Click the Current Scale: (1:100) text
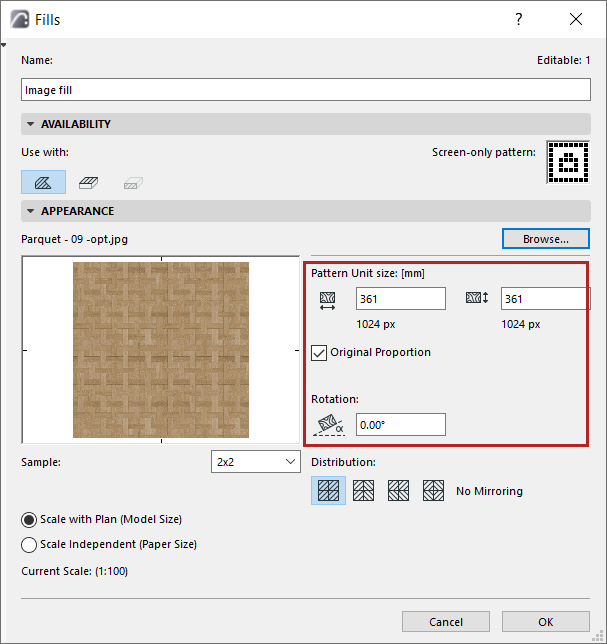This screenshot has height=644, width=607. tap(74, 571)
